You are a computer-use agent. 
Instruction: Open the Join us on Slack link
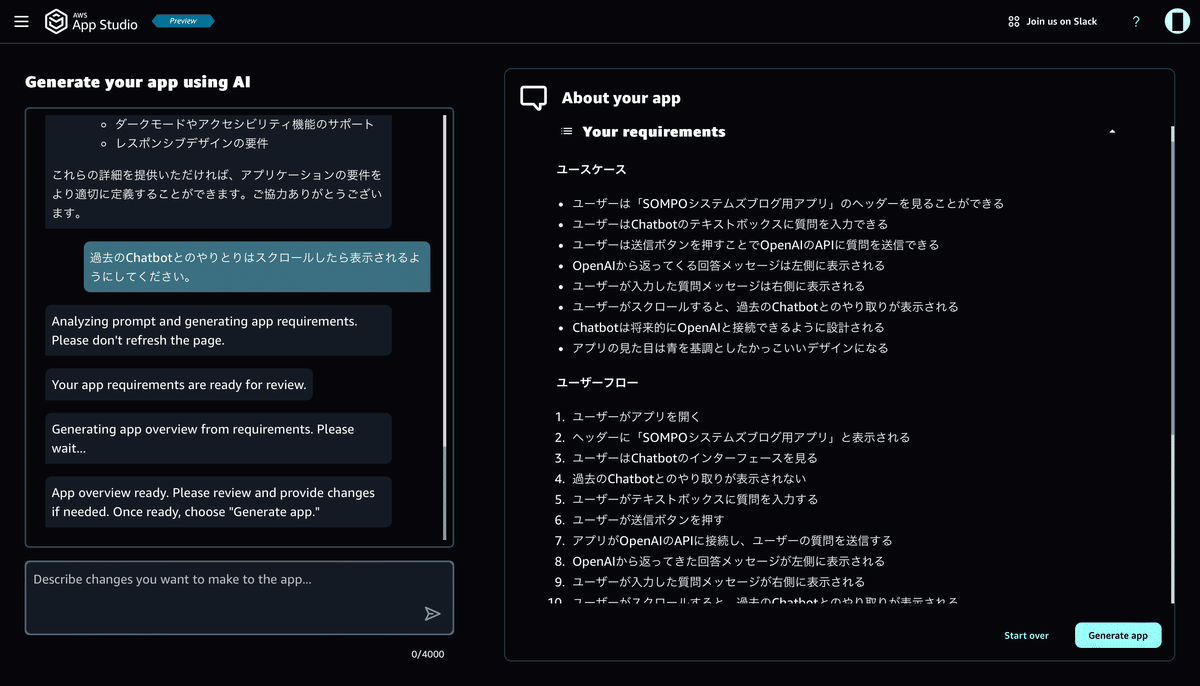(1060, 21)
